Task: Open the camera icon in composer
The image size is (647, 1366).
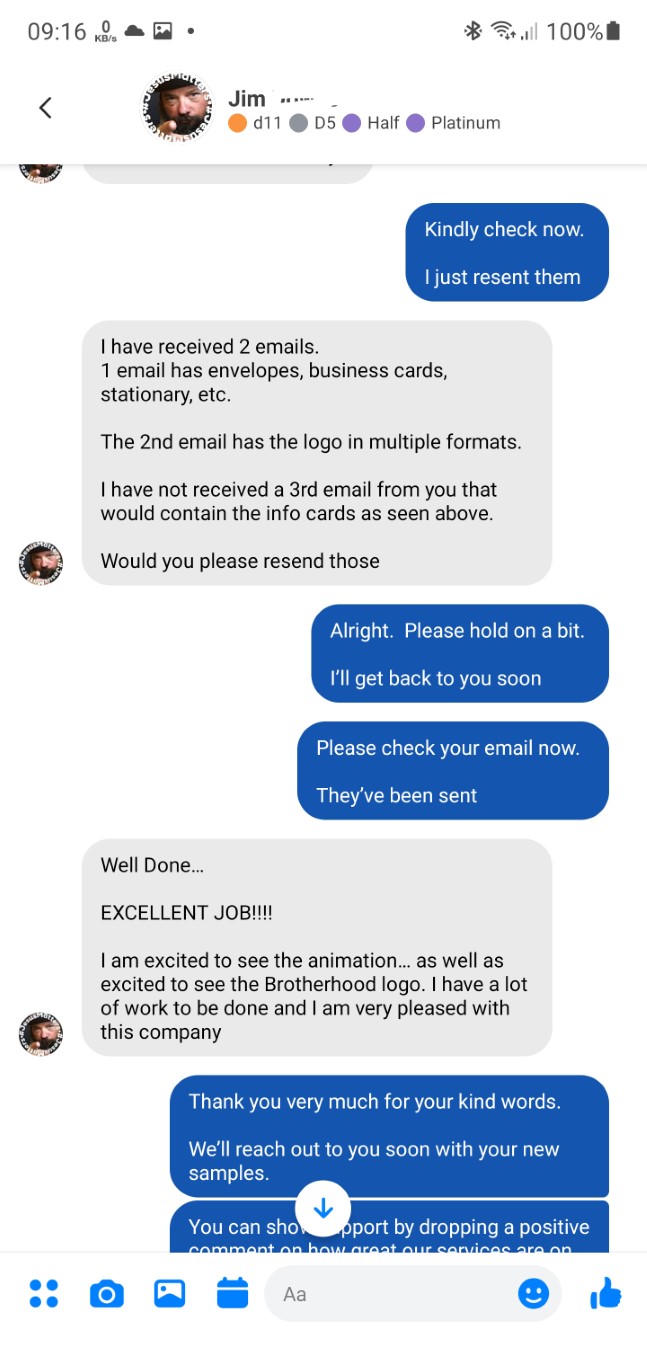Action: (106, 1294)
